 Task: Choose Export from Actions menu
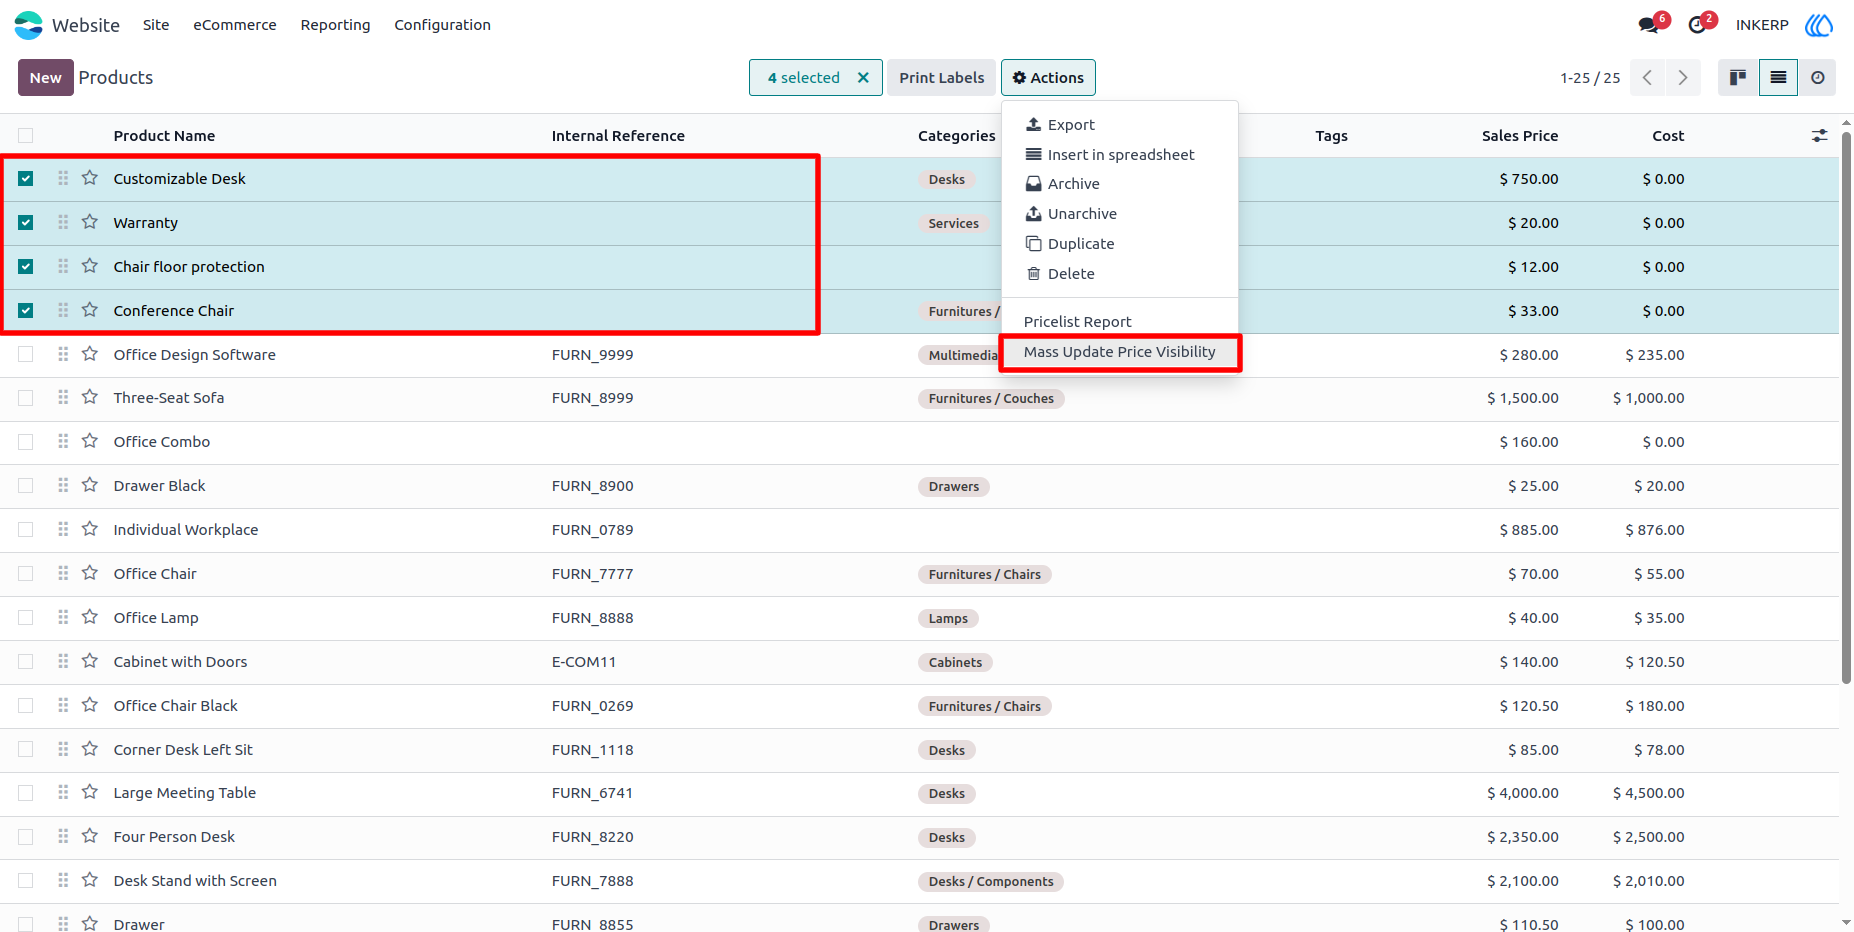point(1120,125)
